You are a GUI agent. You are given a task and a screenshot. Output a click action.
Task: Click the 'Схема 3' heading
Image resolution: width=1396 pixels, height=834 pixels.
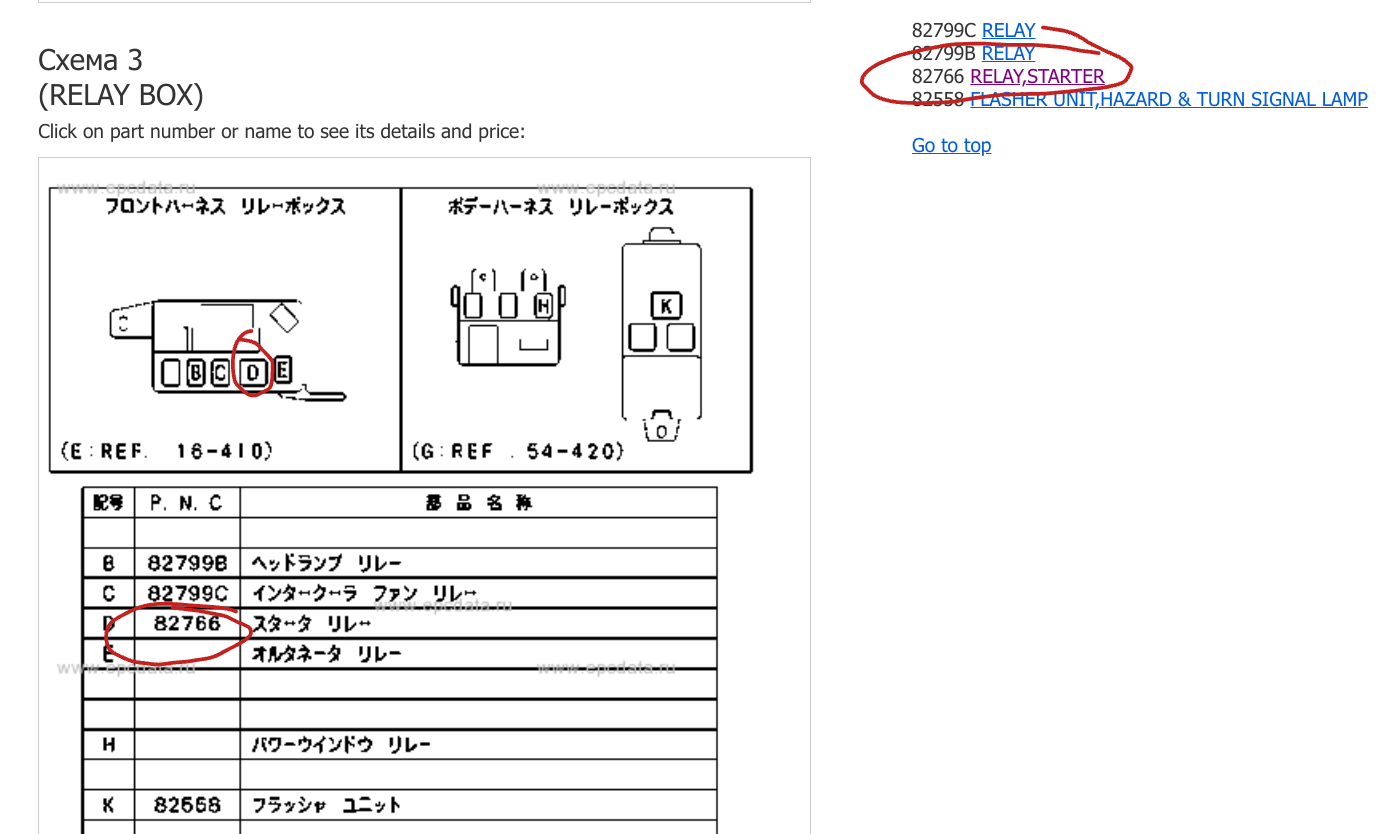(x=90, y=60)
